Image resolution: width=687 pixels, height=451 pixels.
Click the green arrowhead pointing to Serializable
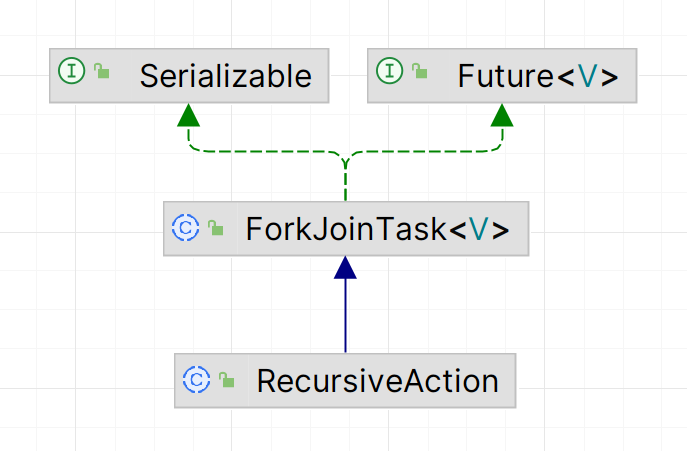click(x=186, y=115)
